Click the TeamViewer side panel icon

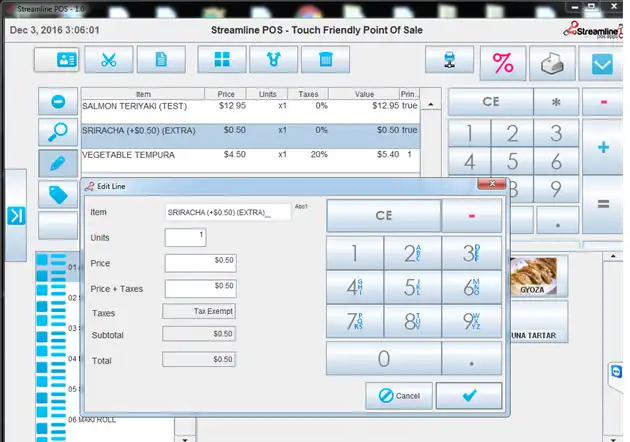(616, 371)
